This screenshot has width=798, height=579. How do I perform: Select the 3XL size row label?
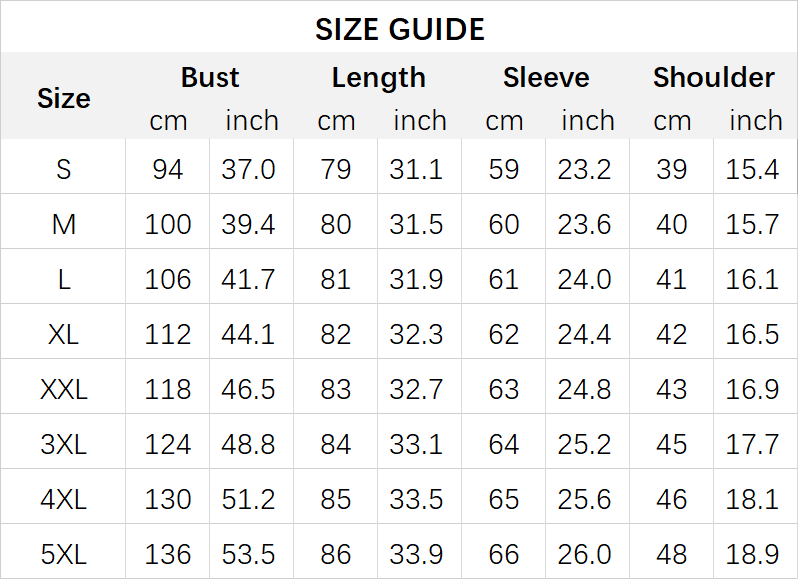coord(63,442)
